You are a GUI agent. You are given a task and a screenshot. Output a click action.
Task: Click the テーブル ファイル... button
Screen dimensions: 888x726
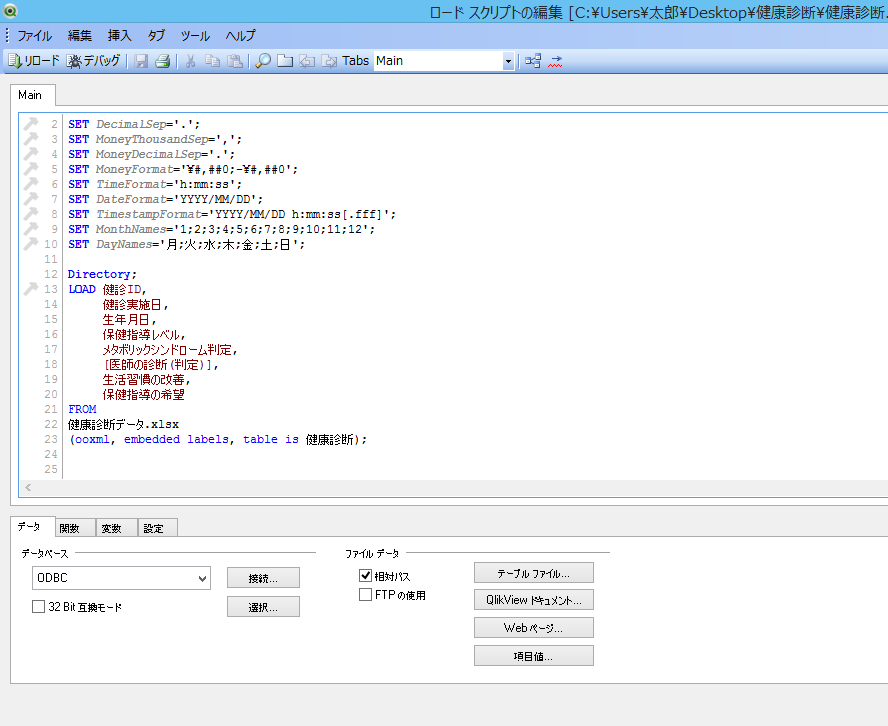(533, 573)
